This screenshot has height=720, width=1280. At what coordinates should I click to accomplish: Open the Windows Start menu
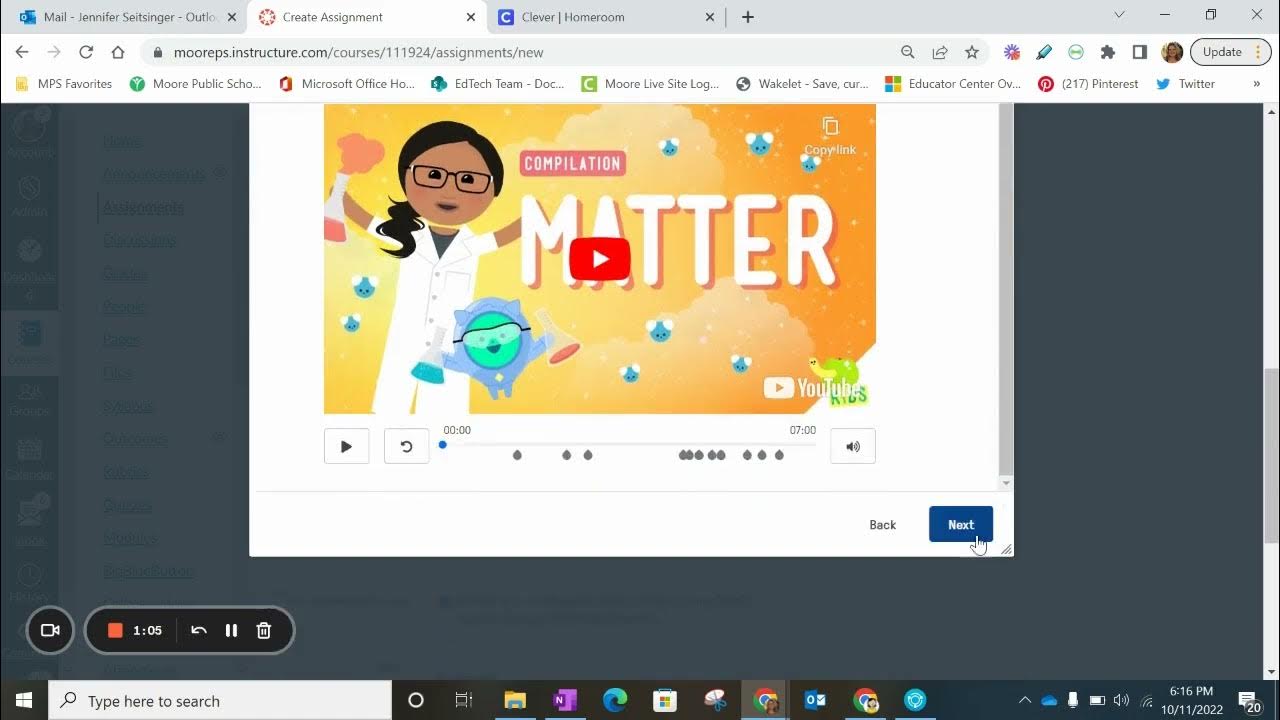click(x=24, y=700)
